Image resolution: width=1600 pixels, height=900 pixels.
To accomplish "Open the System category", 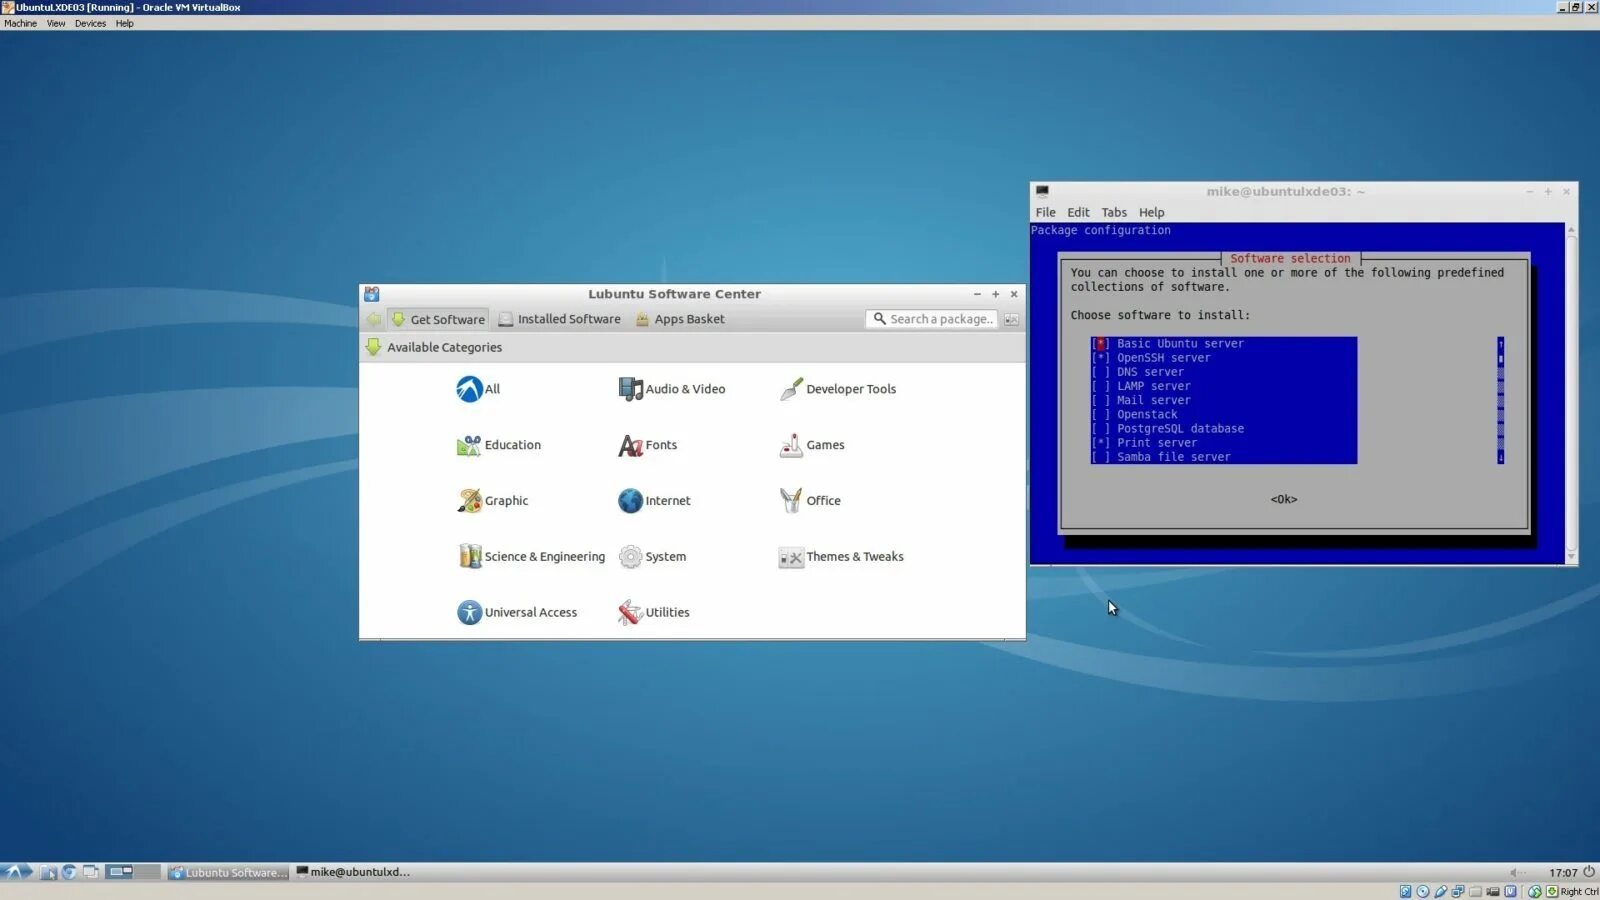I will [x=652, y=557].
